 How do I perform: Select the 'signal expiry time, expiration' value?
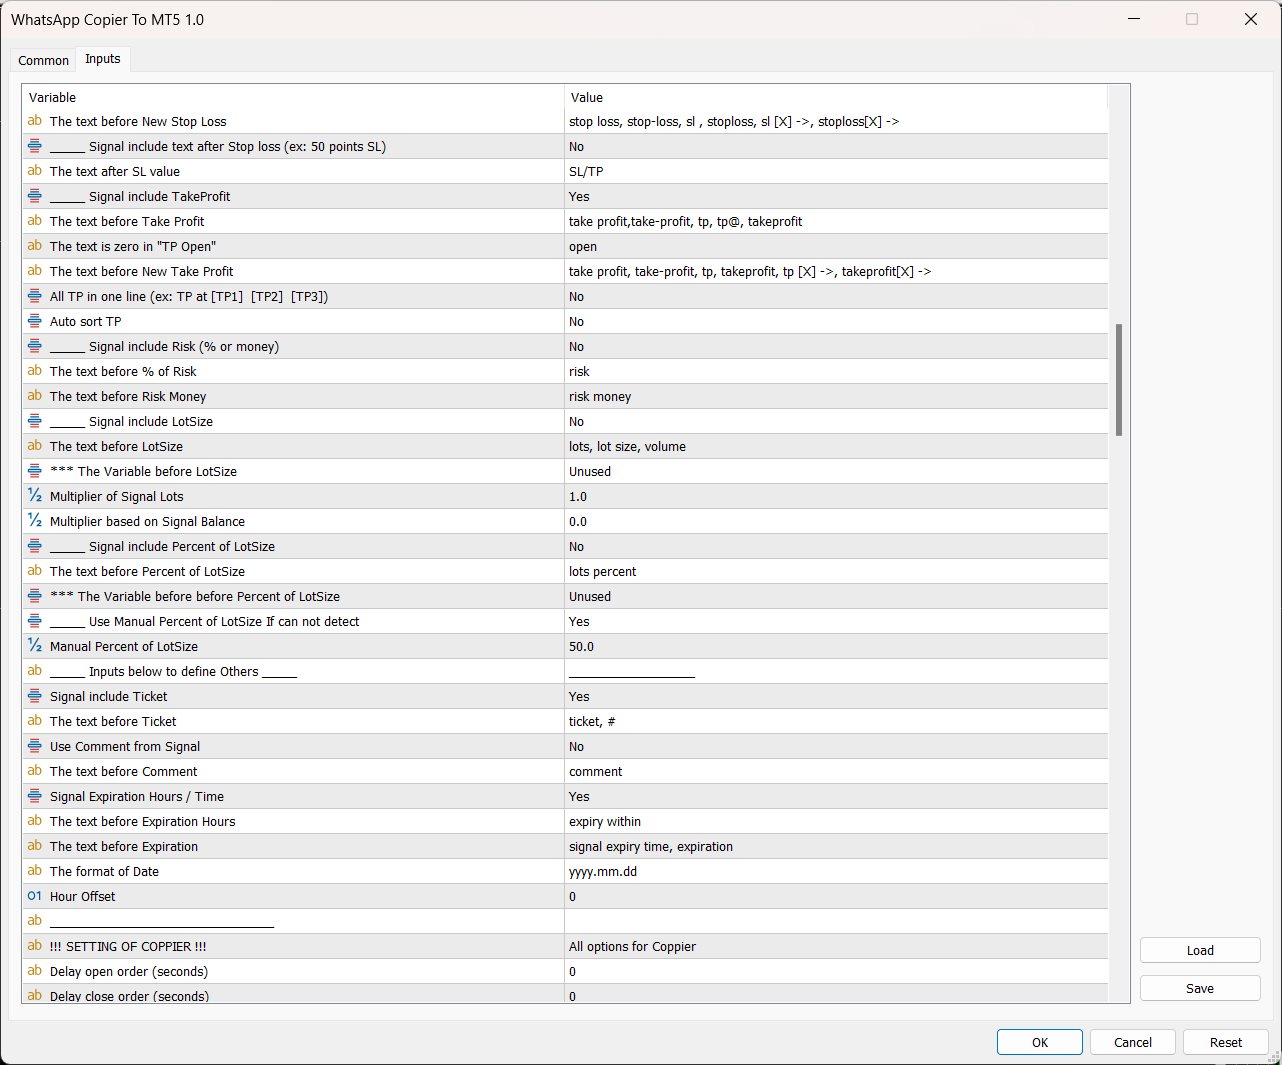(836, 846)
